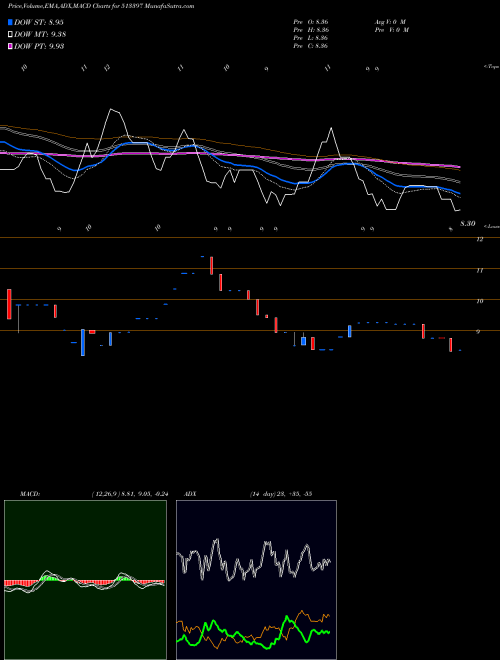500x660 pixels.
Task: Open the dark blue ADX chart panel
Action: click(x=256, y=580)
